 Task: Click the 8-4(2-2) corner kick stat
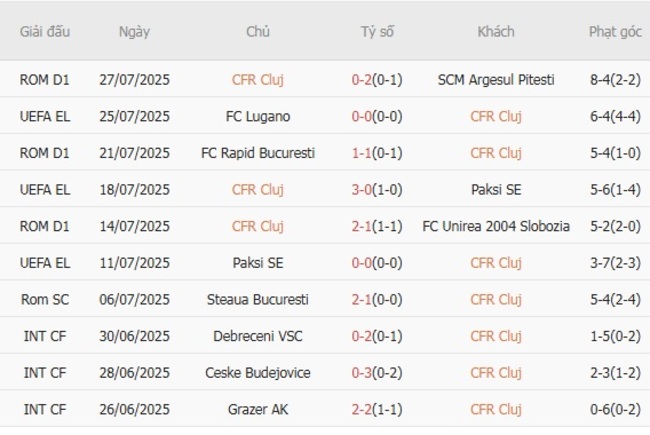[615, 80]
